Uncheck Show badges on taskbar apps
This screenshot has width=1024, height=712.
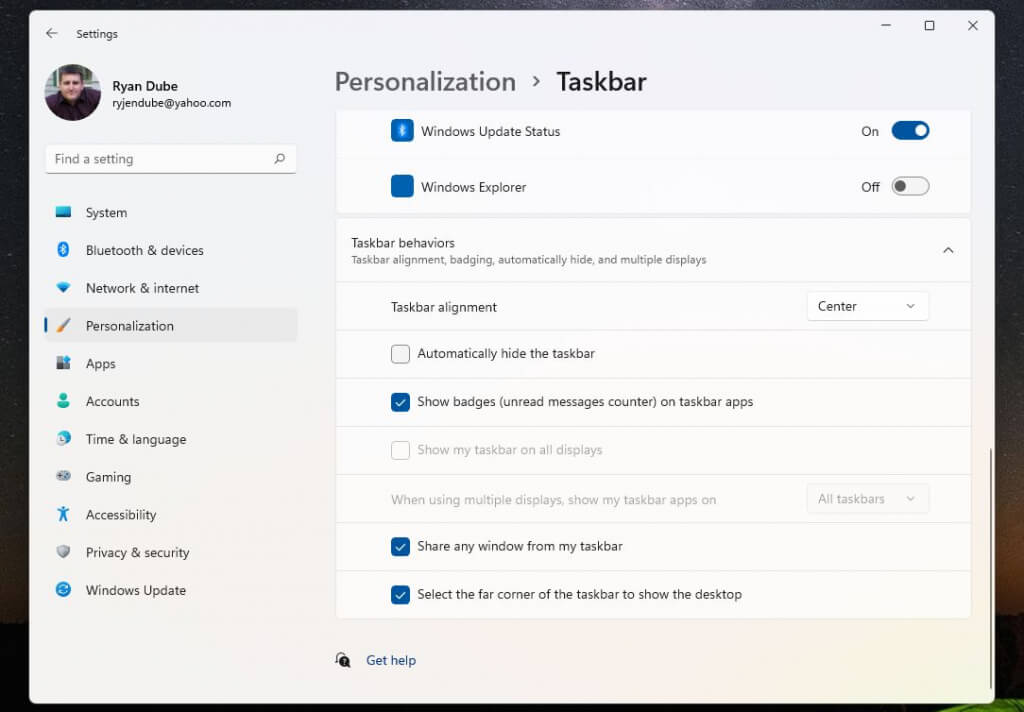tap(400, 402)
